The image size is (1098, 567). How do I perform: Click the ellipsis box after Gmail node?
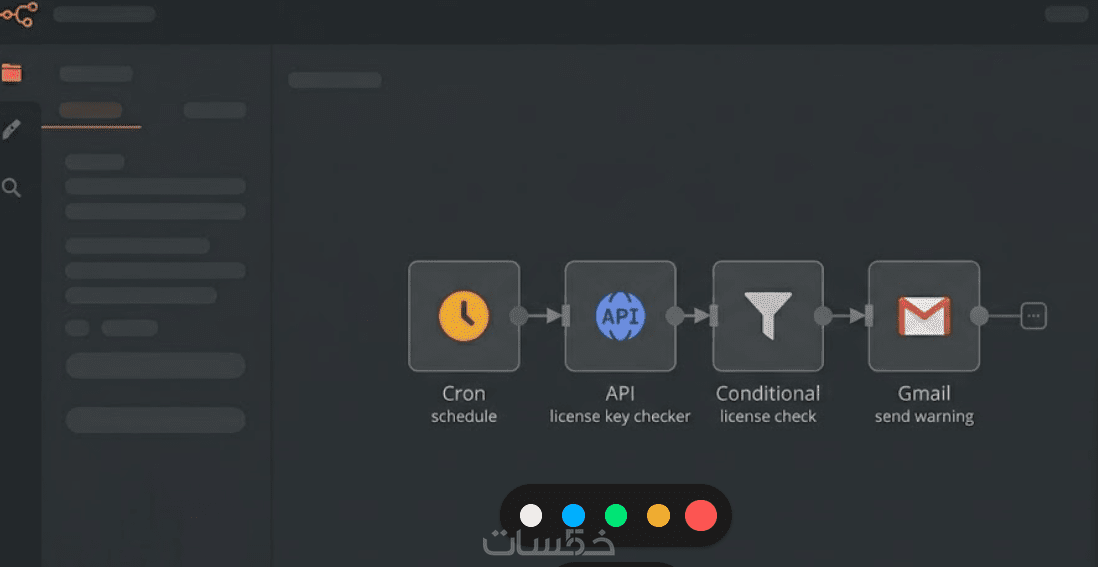click(1034, 316)
